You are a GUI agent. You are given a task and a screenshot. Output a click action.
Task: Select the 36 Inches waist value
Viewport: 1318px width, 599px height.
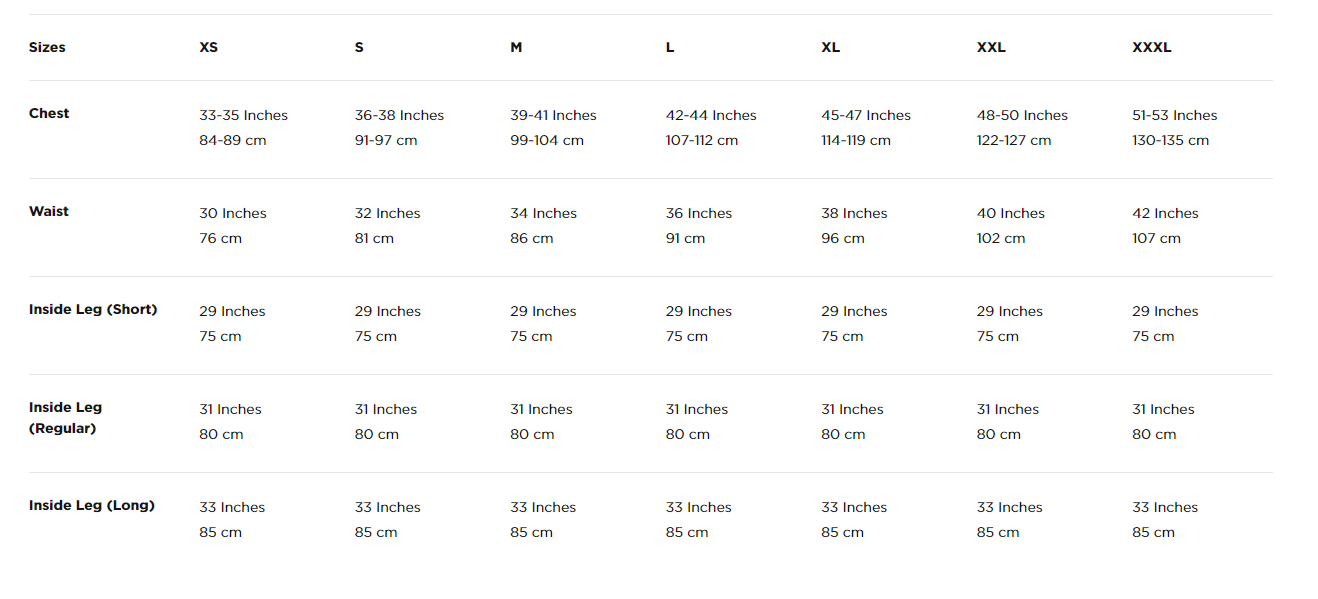pos(699,213)
